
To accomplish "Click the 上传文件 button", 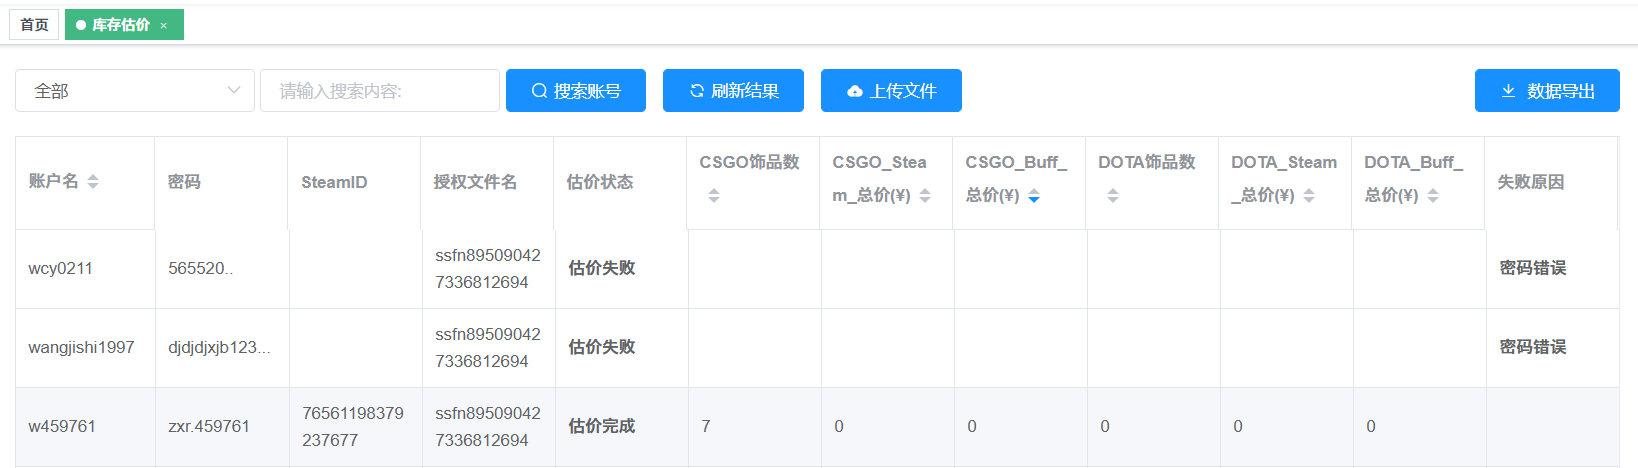I will pyautogui.click(x=891, y=91).
